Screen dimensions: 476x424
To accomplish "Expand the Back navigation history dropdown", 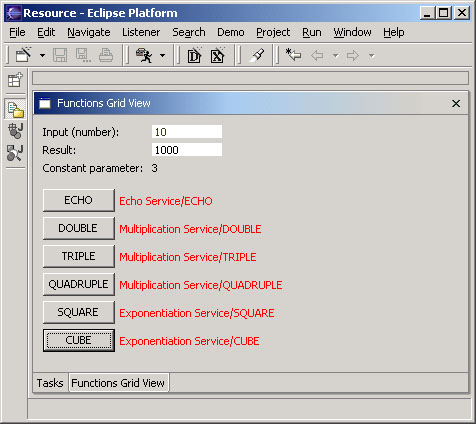I will 336,56.
